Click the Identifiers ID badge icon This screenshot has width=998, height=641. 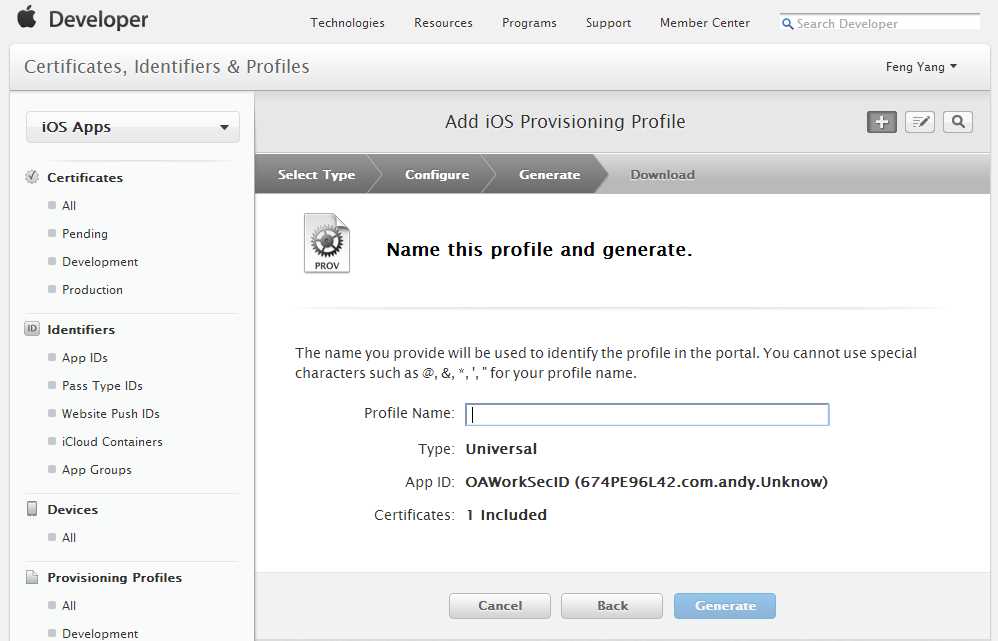(x=32, y=329)
